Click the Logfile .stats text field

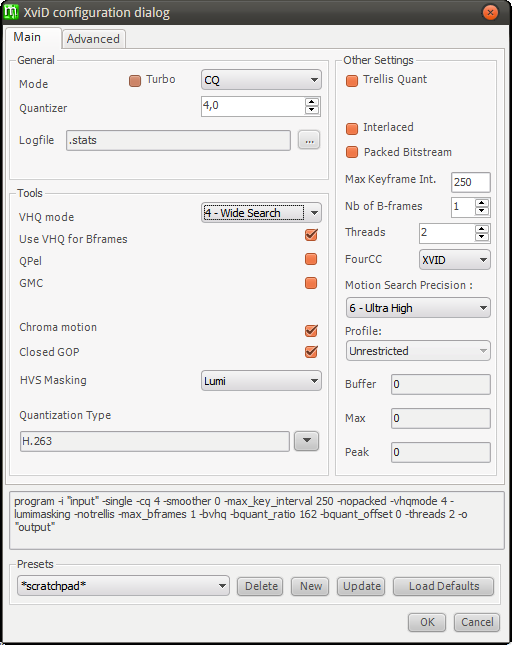[178, 140]
